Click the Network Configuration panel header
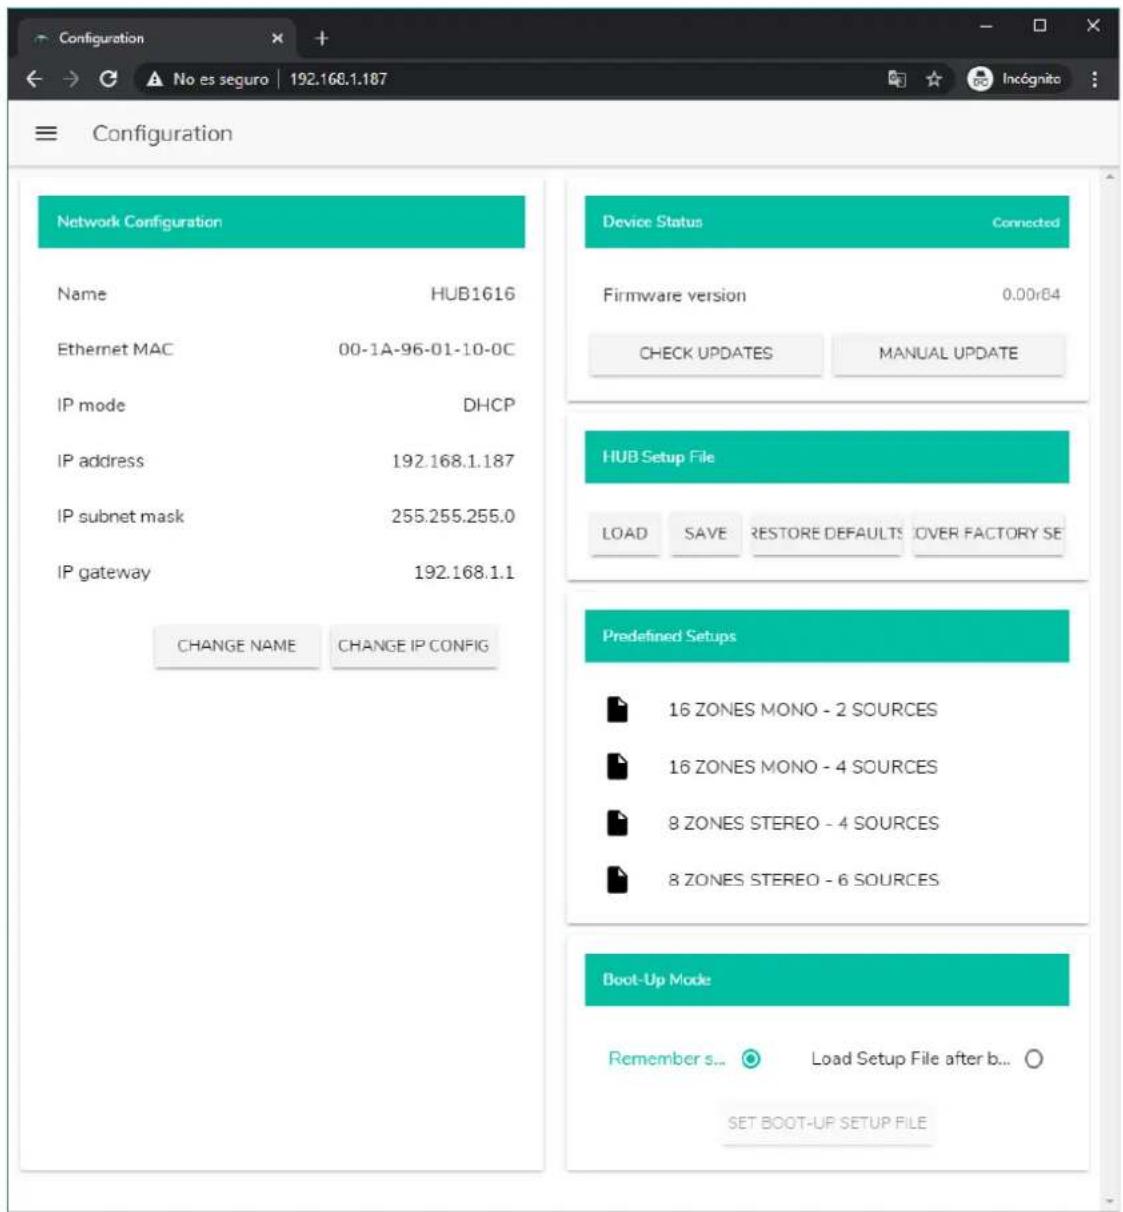 click(281, 222)
